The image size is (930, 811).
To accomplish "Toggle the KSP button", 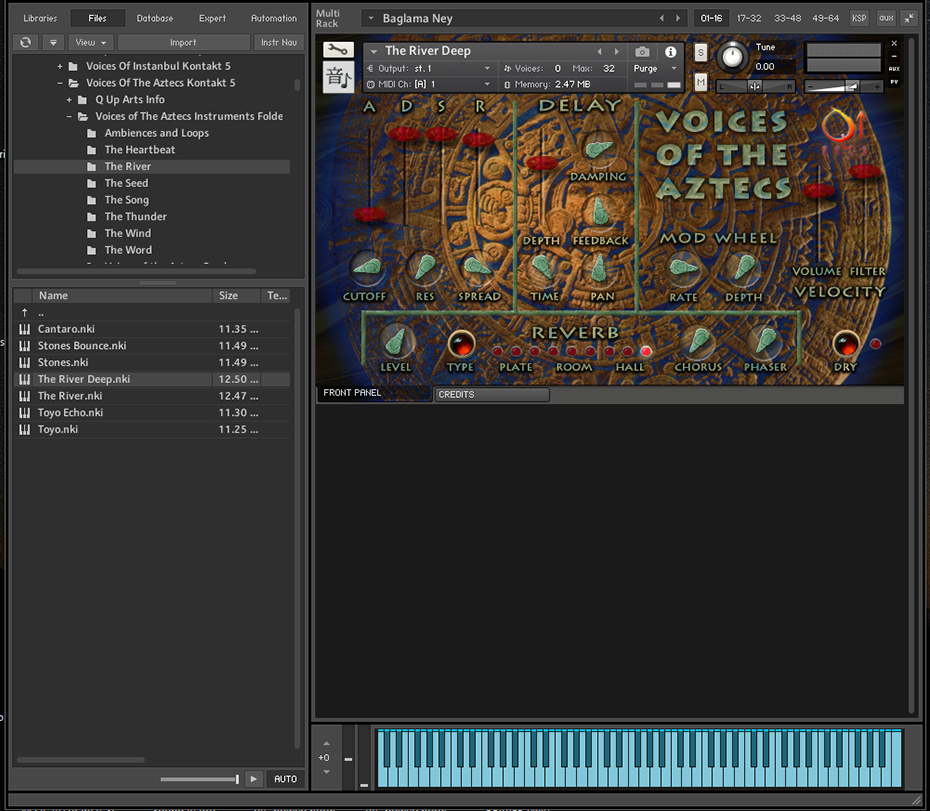I will [x=858, y=18].
